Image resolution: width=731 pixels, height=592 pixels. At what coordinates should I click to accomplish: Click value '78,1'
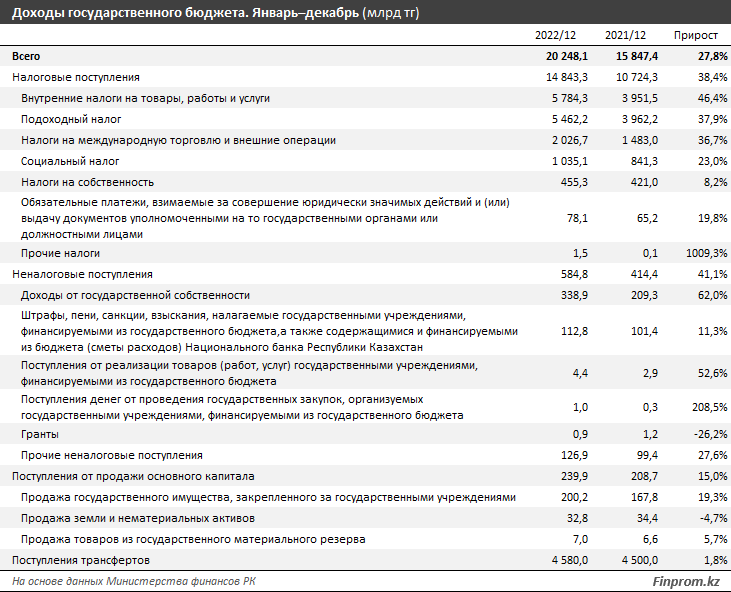tap(577, 218)
